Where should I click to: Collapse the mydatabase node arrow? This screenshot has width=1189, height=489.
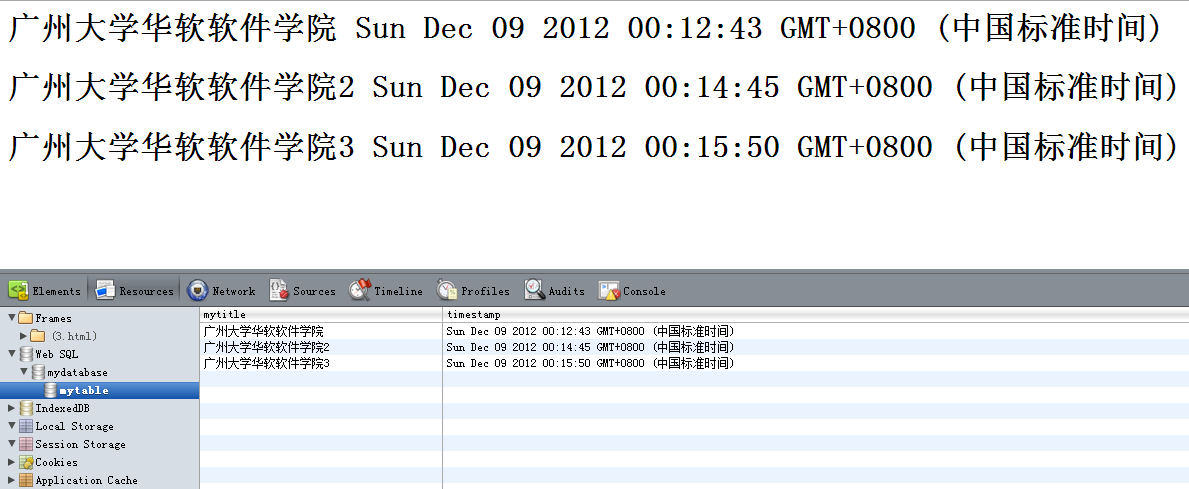click(x=24, y=372)
